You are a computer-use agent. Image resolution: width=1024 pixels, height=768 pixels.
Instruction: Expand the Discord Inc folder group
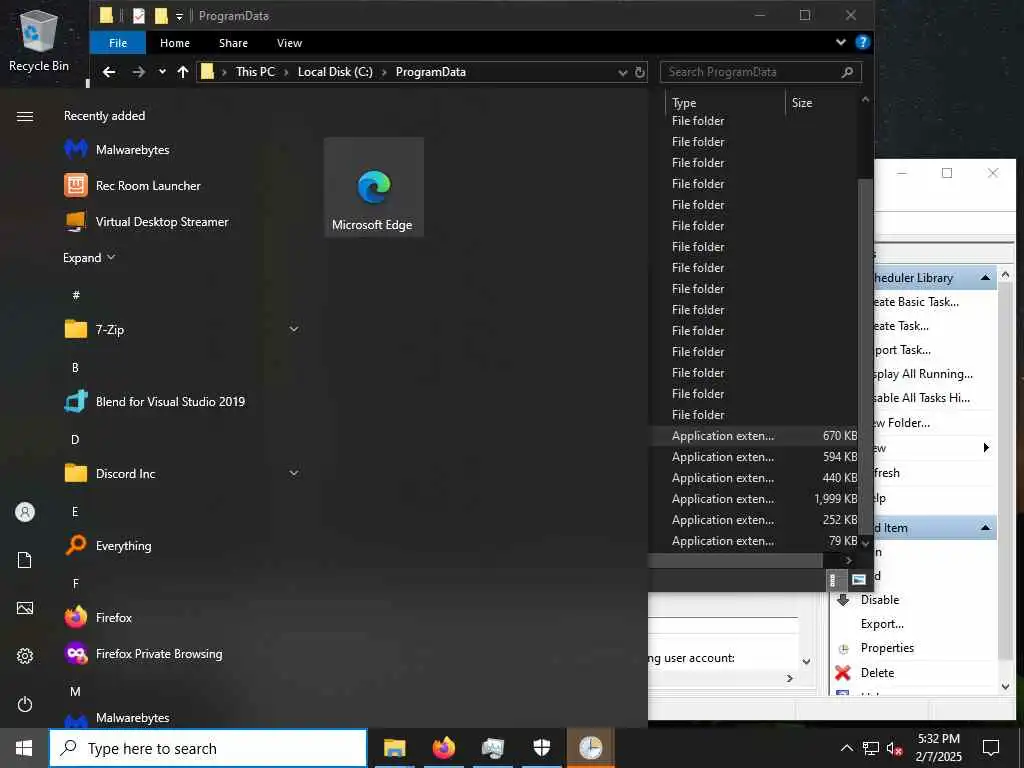pyautogui.click(x=294, y=473)
